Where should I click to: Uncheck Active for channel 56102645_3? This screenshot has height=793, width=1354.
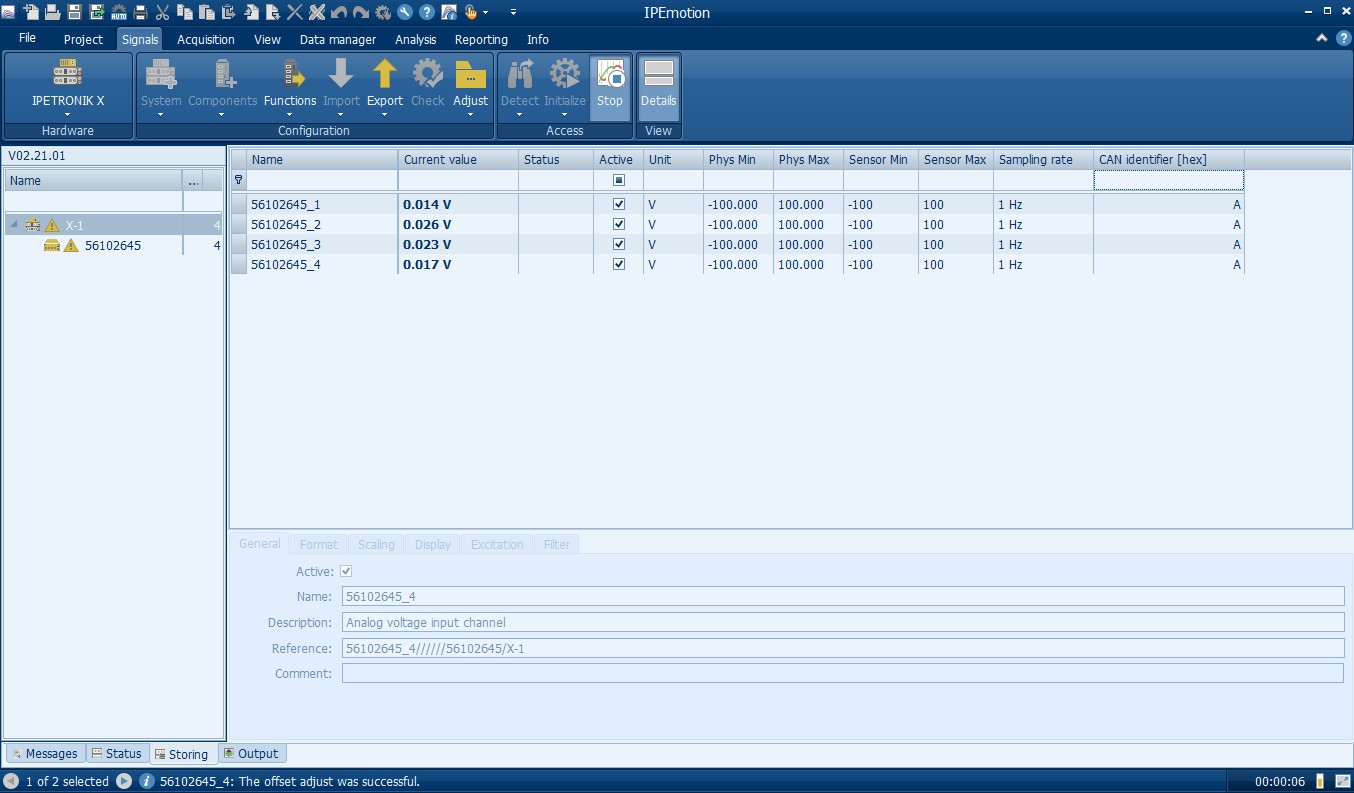pyautogui.click(x=619, y=244)
